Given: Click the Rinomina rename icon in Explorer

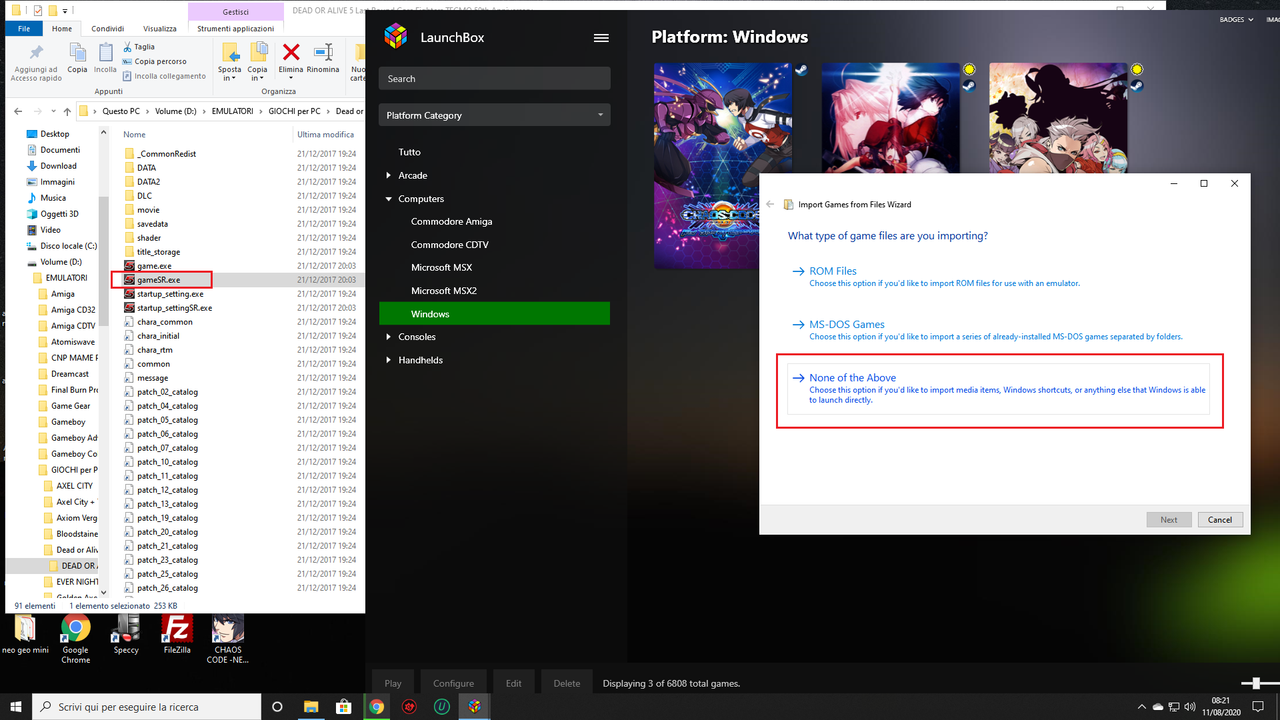Looking at the screenshot, I should tap(323, 52).
